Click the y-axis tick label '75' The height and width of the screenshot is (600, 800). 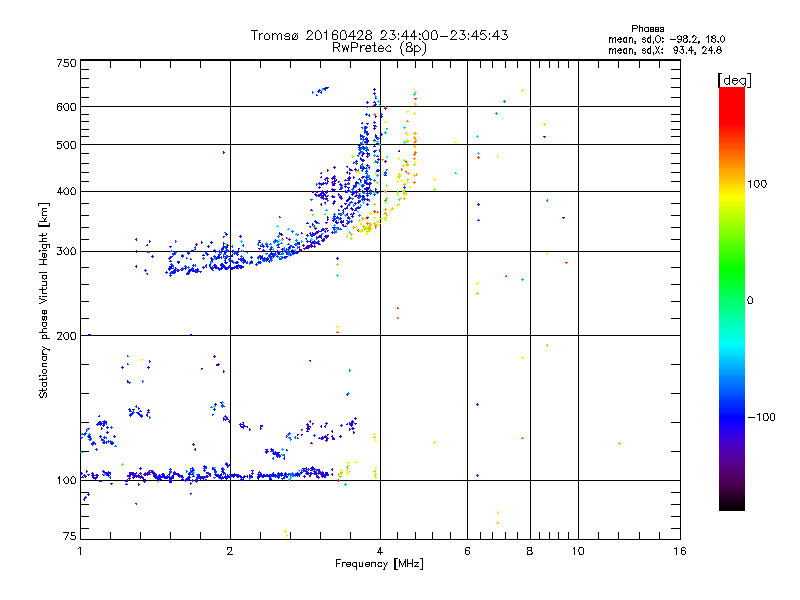click(70, 536)
